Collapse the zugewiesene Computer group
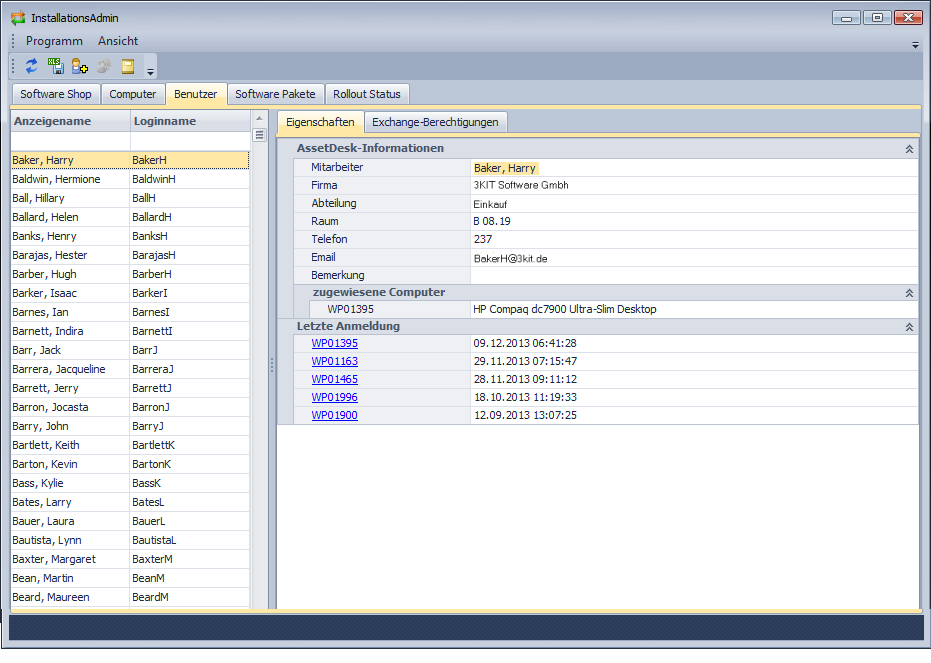The image size is (931, 663). (909, 293)
